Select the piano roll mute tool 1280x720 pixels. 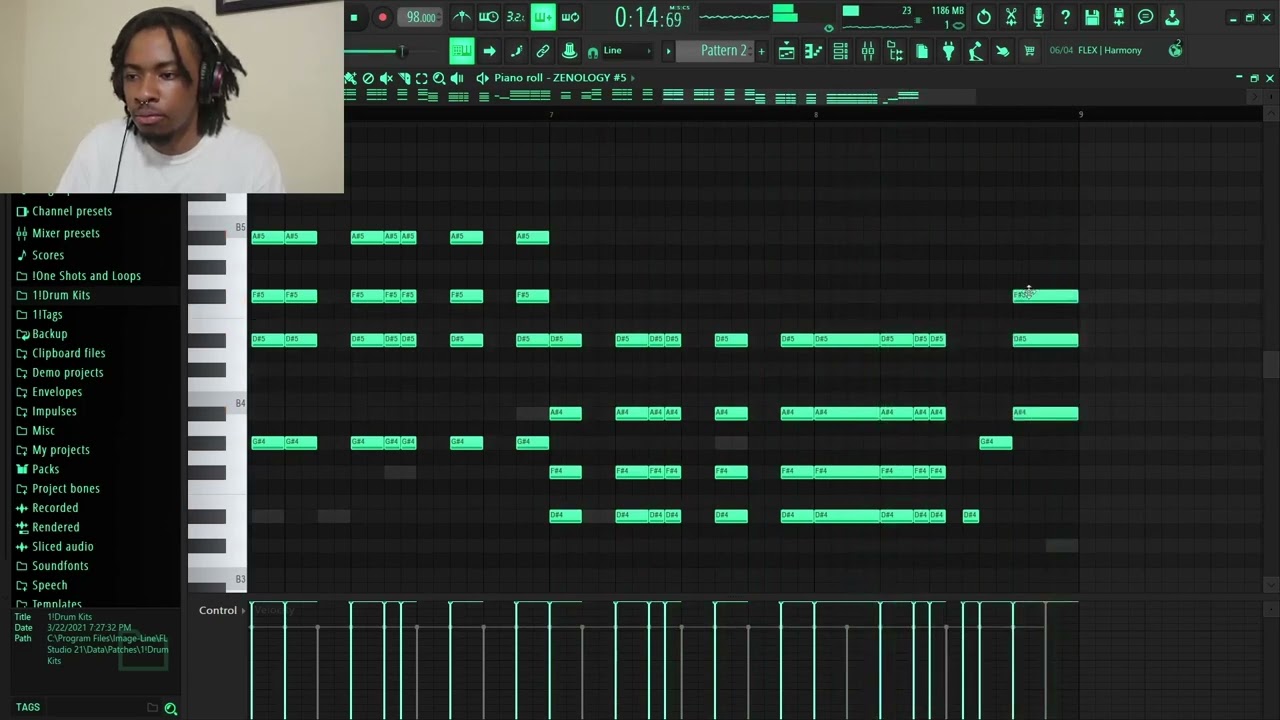click(386, 78)
